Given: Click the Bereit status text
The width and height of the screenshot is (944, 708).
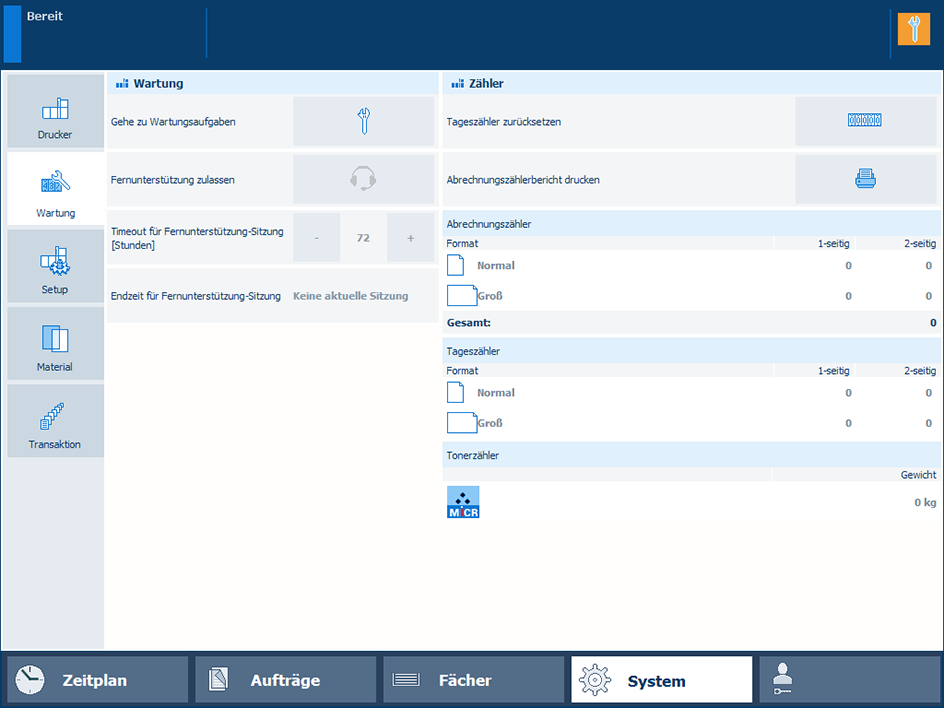Looking at the screenshot, I should point(45,16).
